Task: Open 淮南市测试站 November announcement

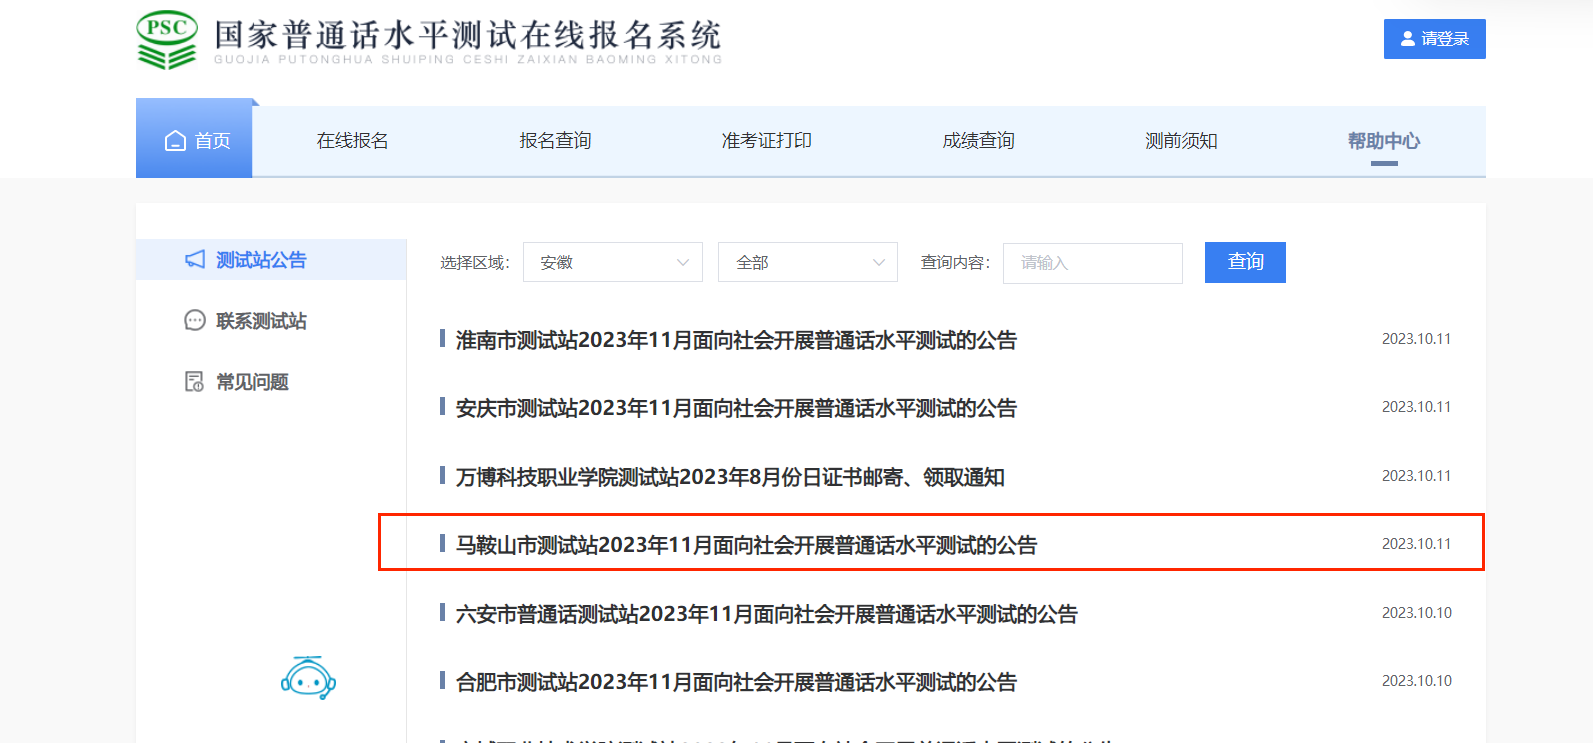Action: (x=736, y=340)
